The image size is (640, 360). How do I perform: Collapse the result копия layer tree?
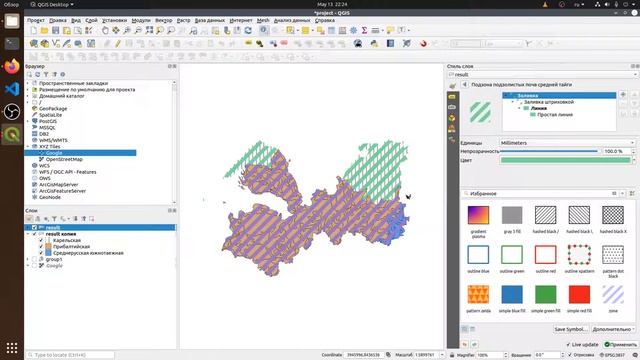[x=28, y=234]
